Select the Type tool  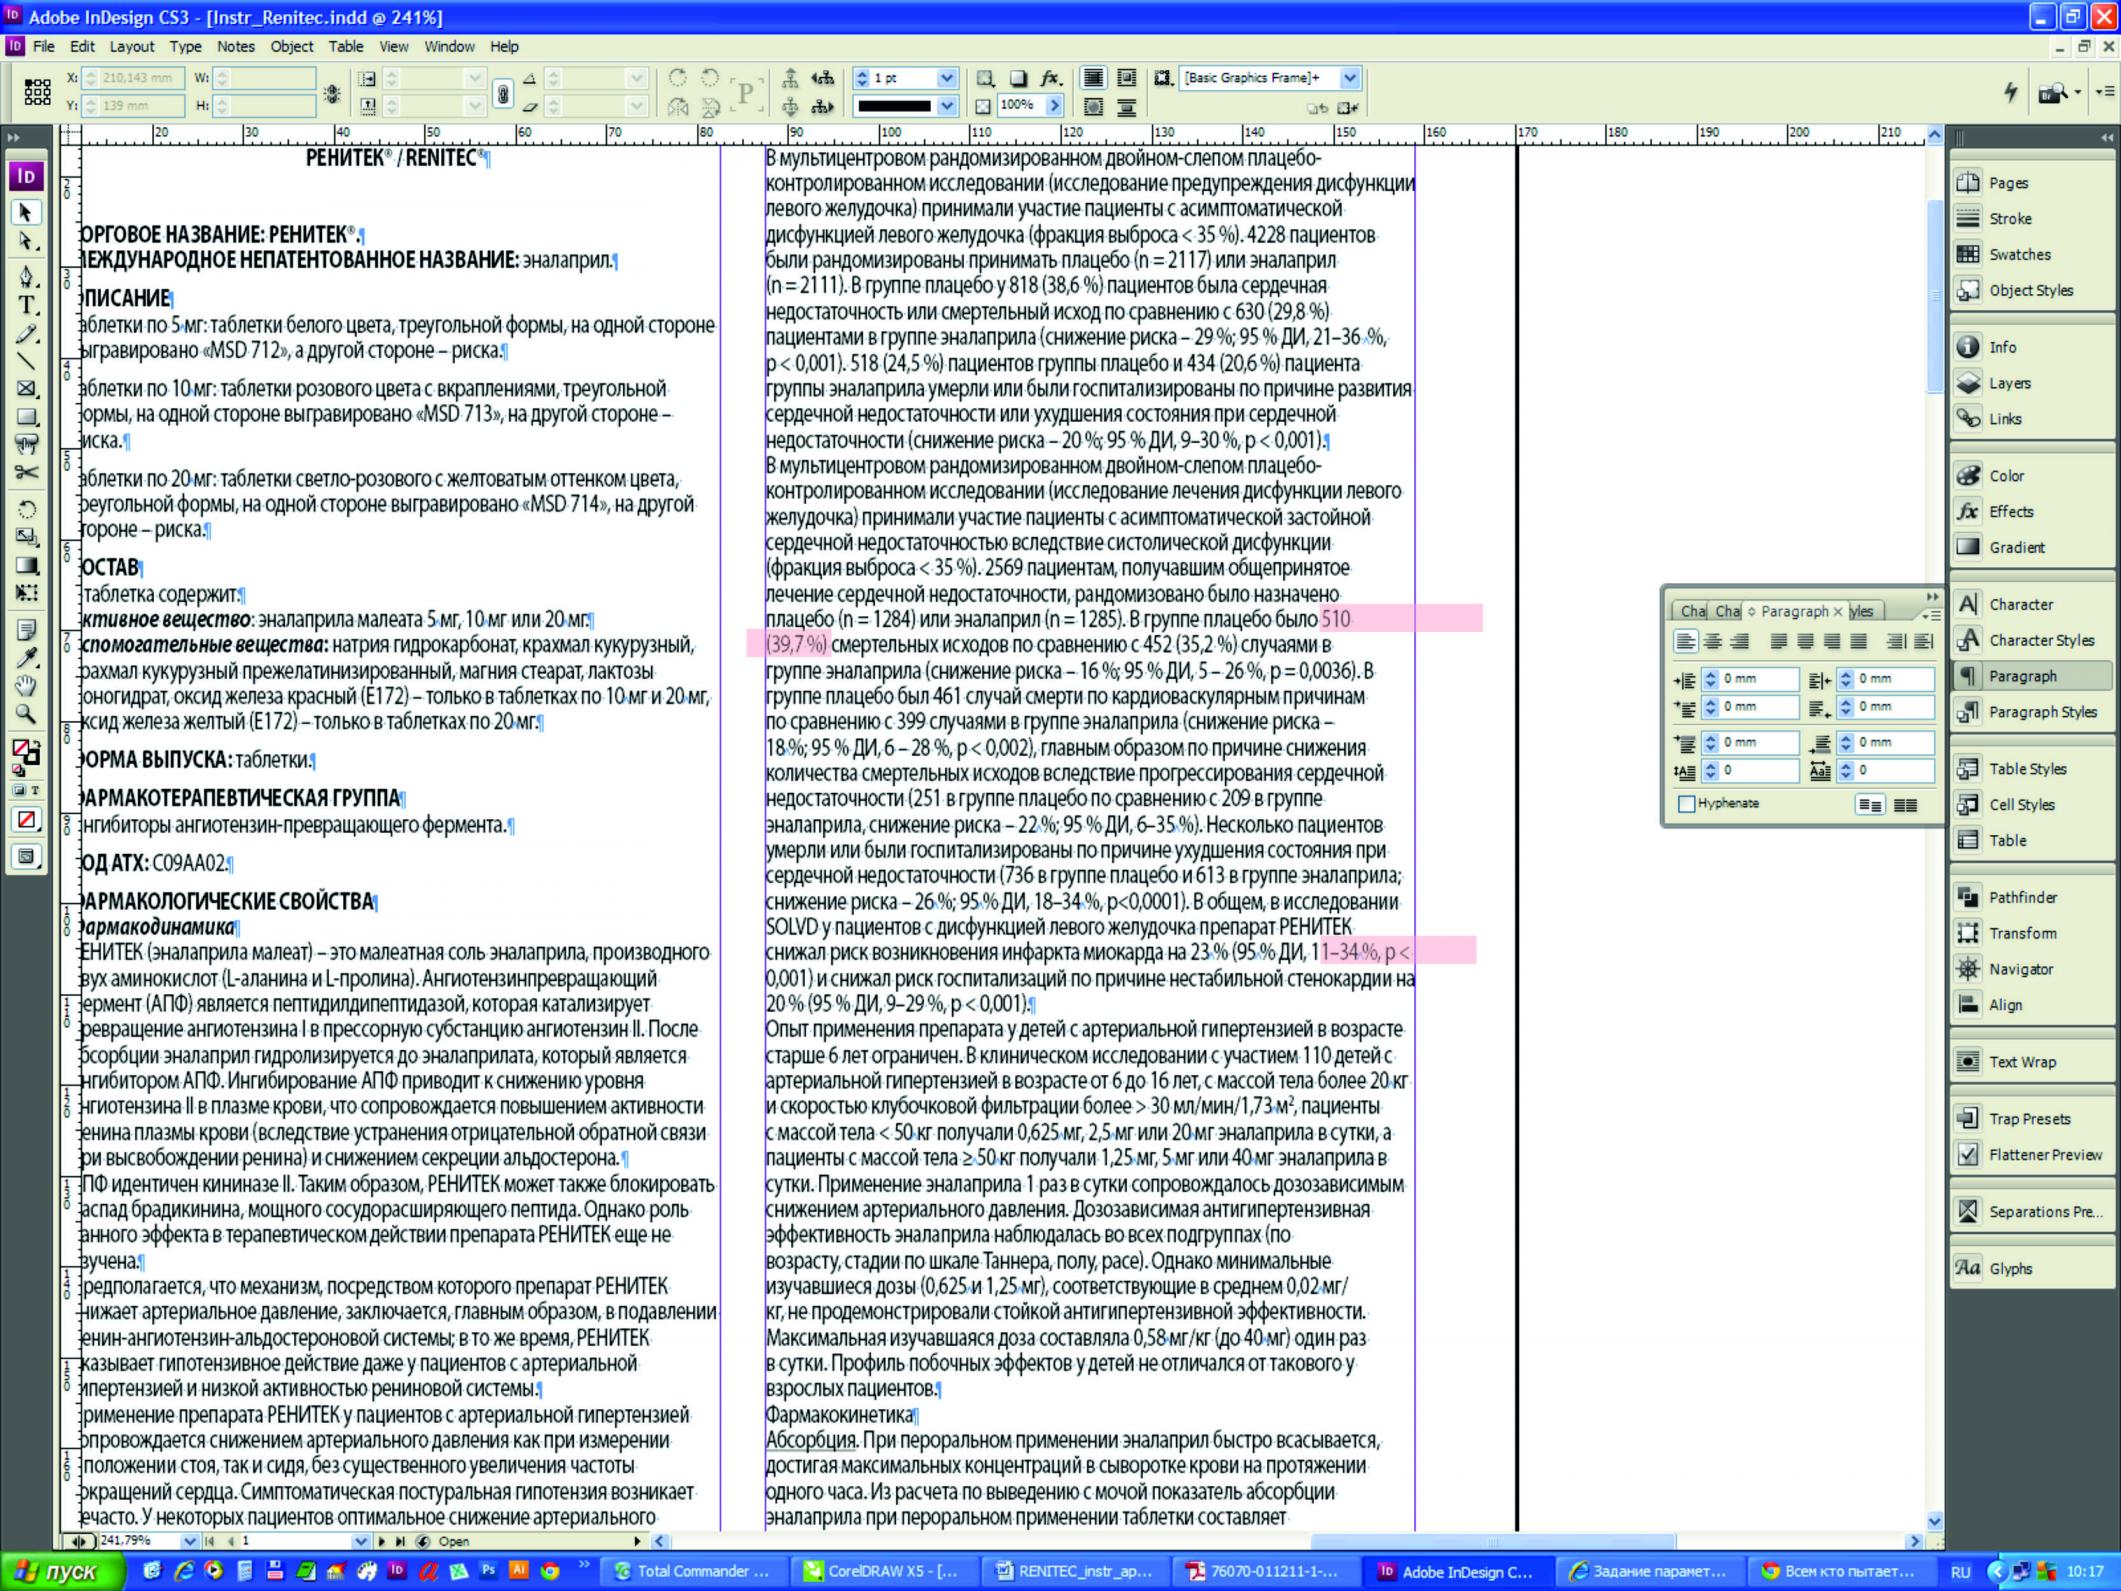(26, 305)
